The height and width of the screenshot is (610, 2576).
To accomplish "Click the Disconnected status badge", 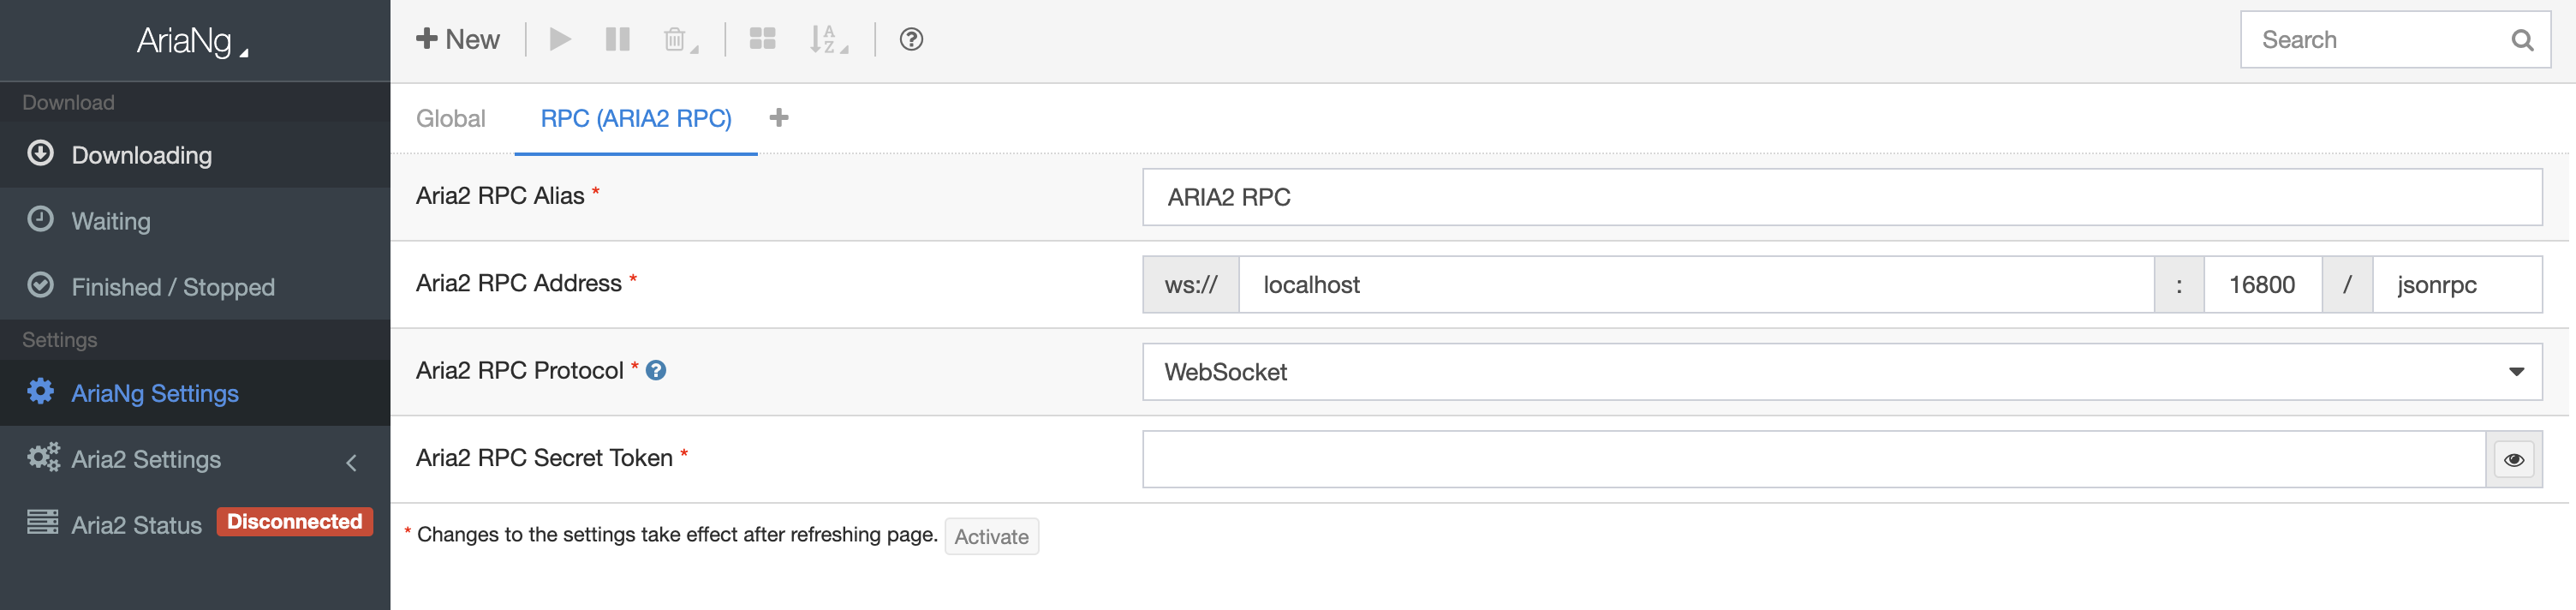I will click(x=294, y=522).
